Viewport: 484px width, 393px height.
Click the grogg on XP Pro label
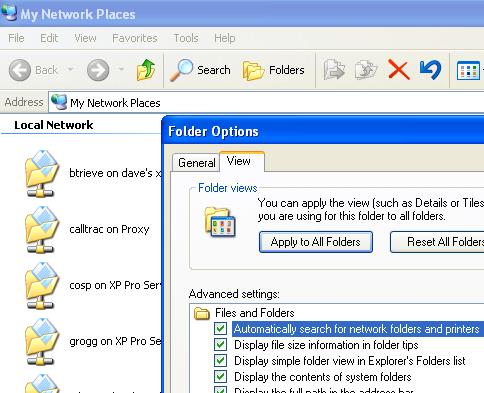coord(115,341)
